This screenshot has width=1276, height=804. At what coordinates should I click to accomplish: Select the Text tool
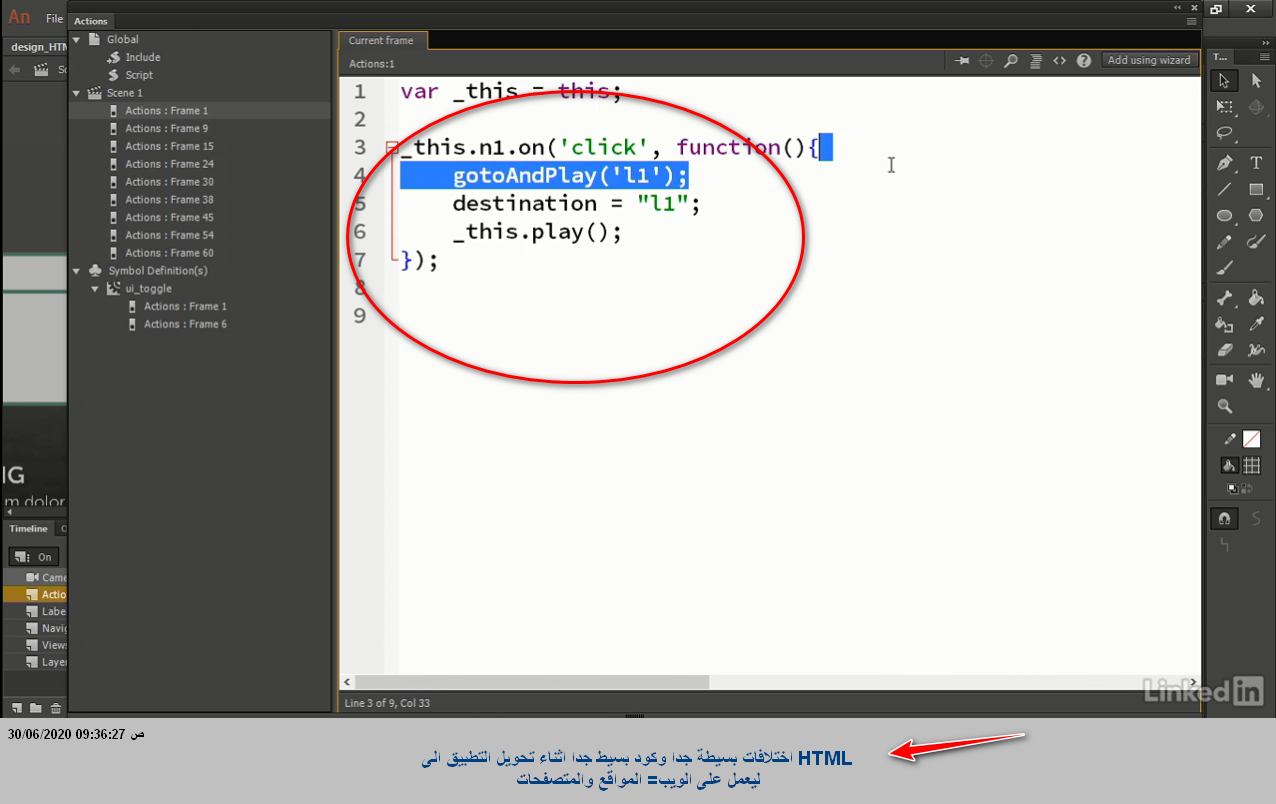click(x=1256, y=163)
